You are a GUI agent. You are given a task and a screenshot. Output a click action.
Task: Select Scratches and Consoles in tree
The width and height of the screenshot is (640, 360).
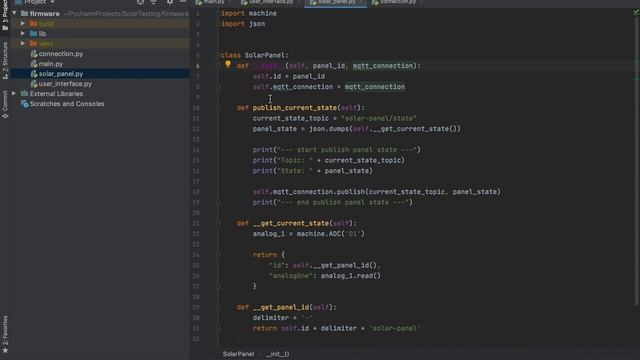click(67, 104)
